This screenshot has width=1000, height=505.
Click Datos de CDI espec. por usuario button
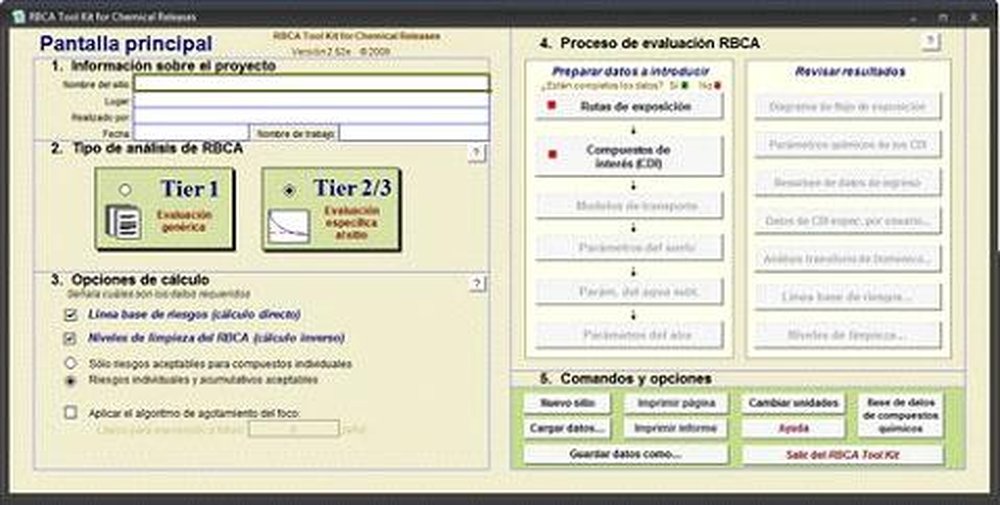click(848, 221)
